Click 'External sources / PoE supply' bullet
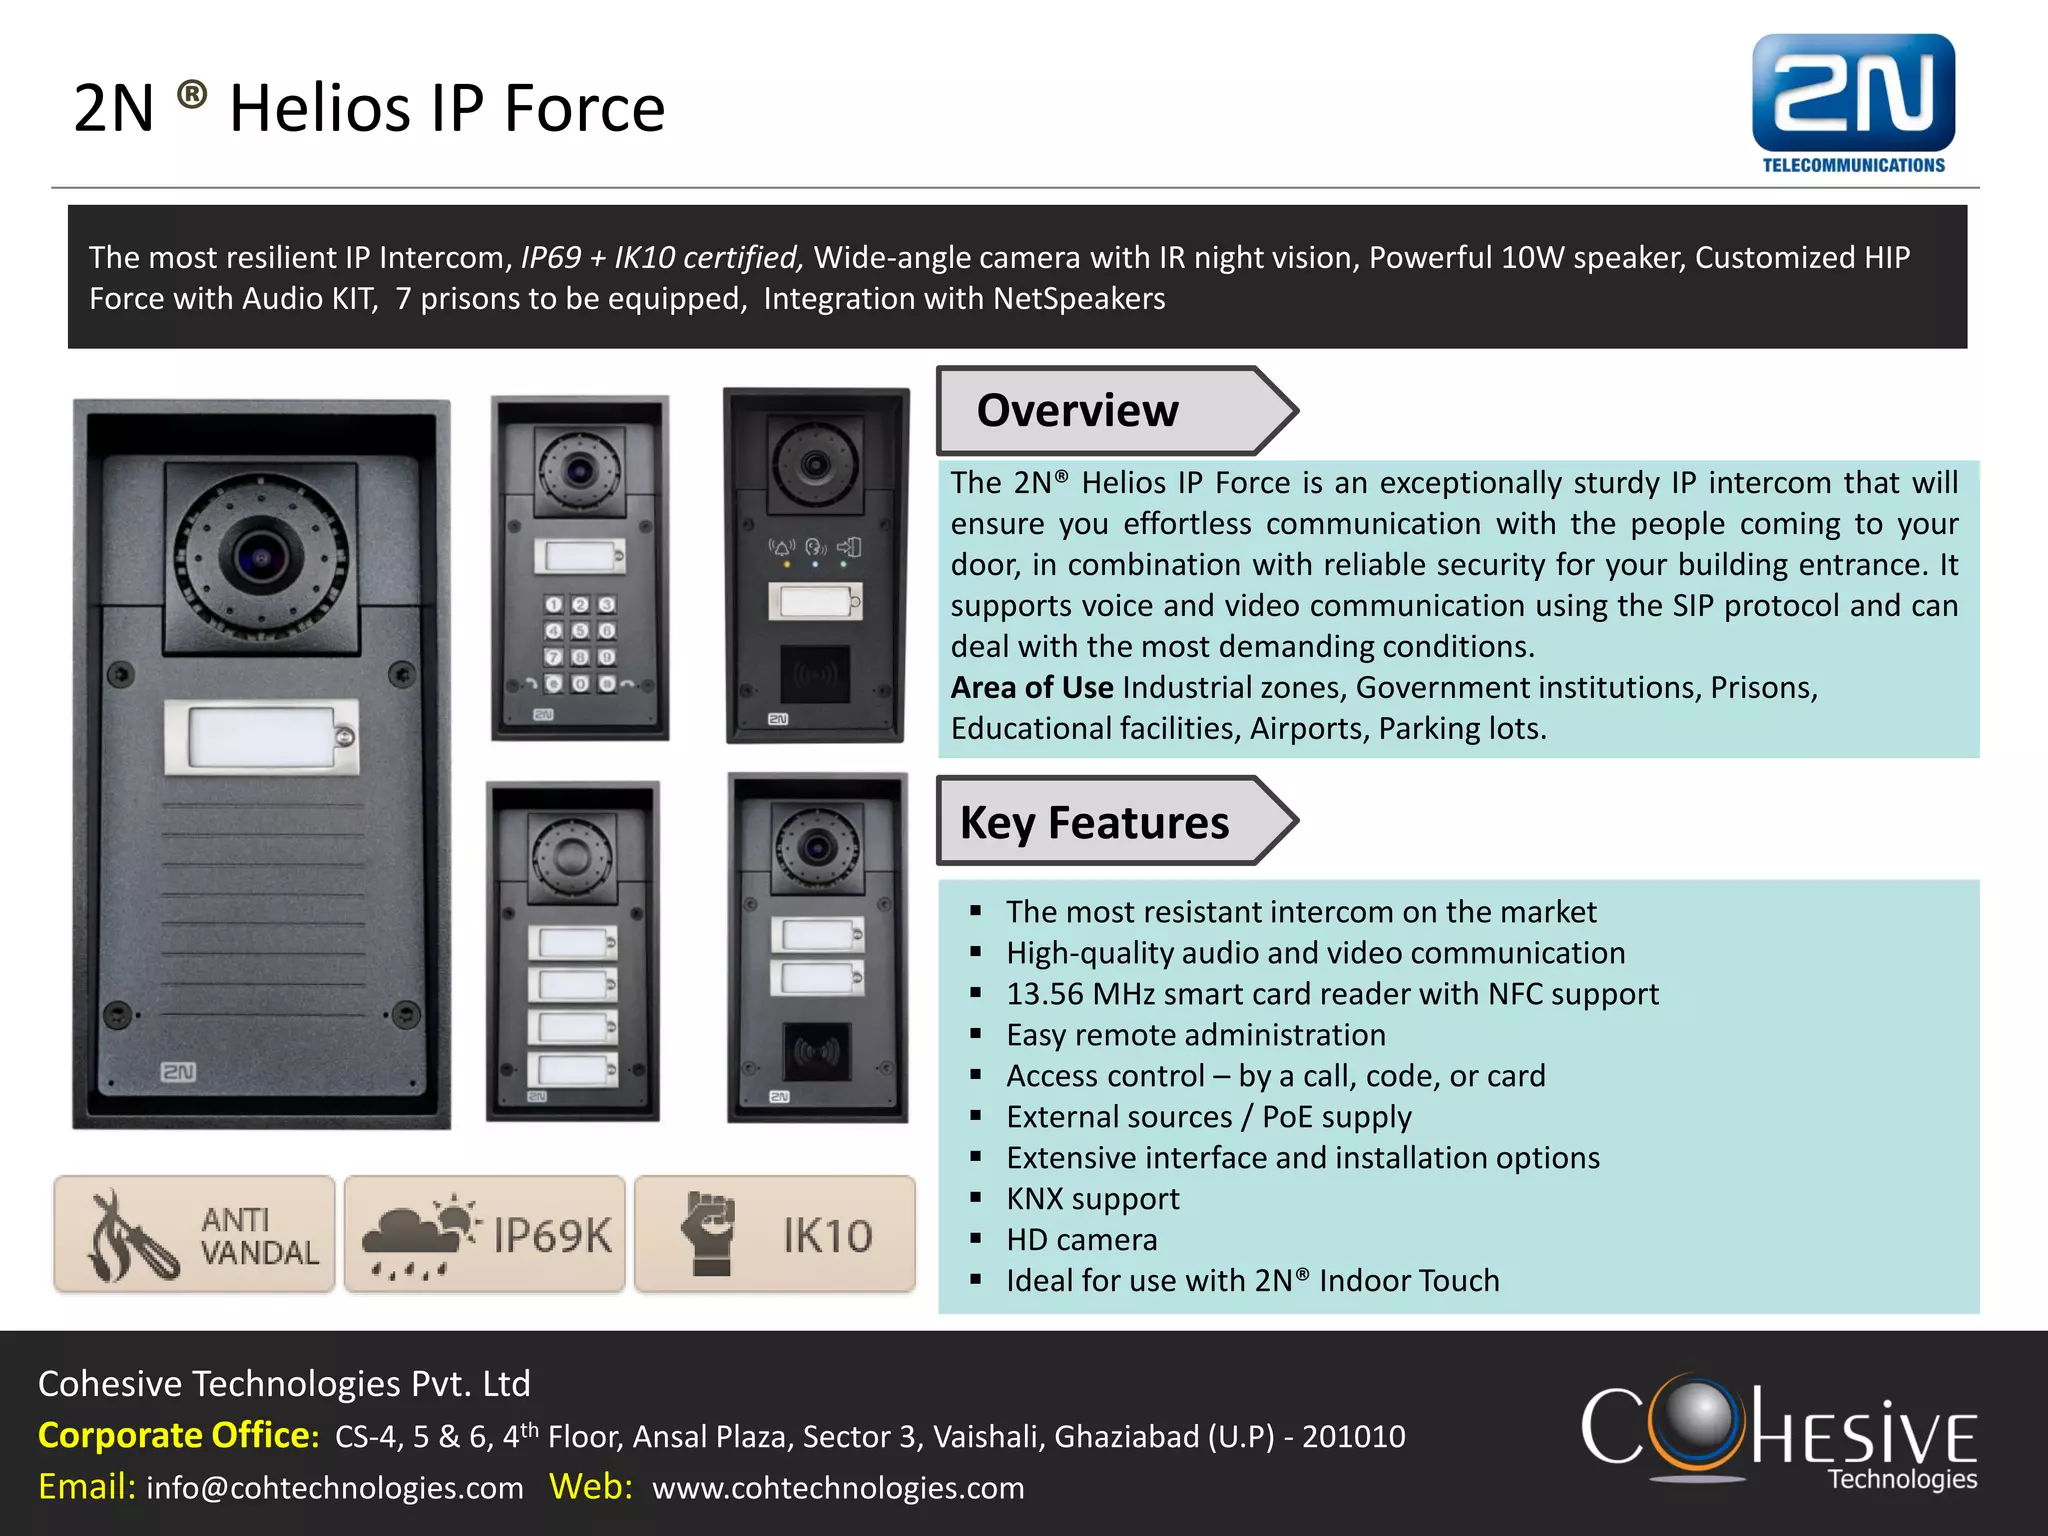Screen dimensions: 2048x1536 (x=1209, y=1117)
